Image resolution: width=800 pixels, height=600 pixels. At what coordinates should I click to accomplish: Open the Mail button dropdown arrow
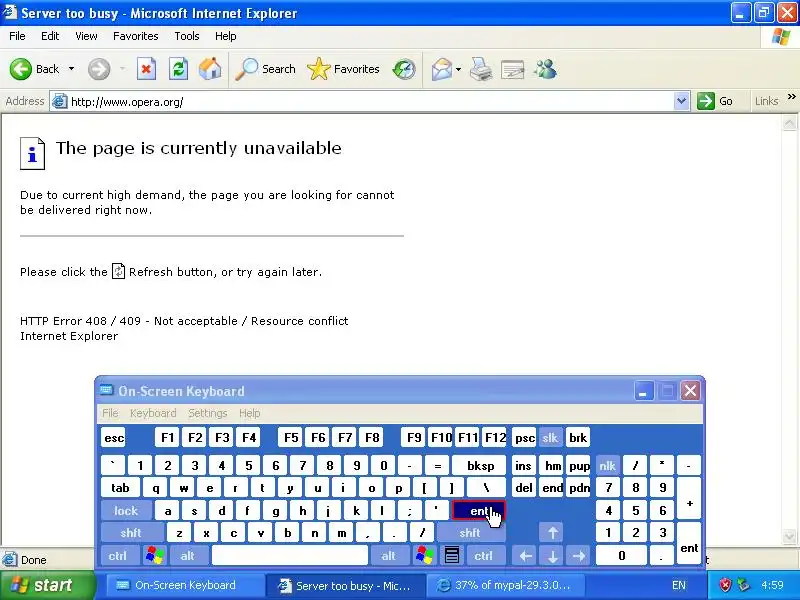(x=458, y=69)
